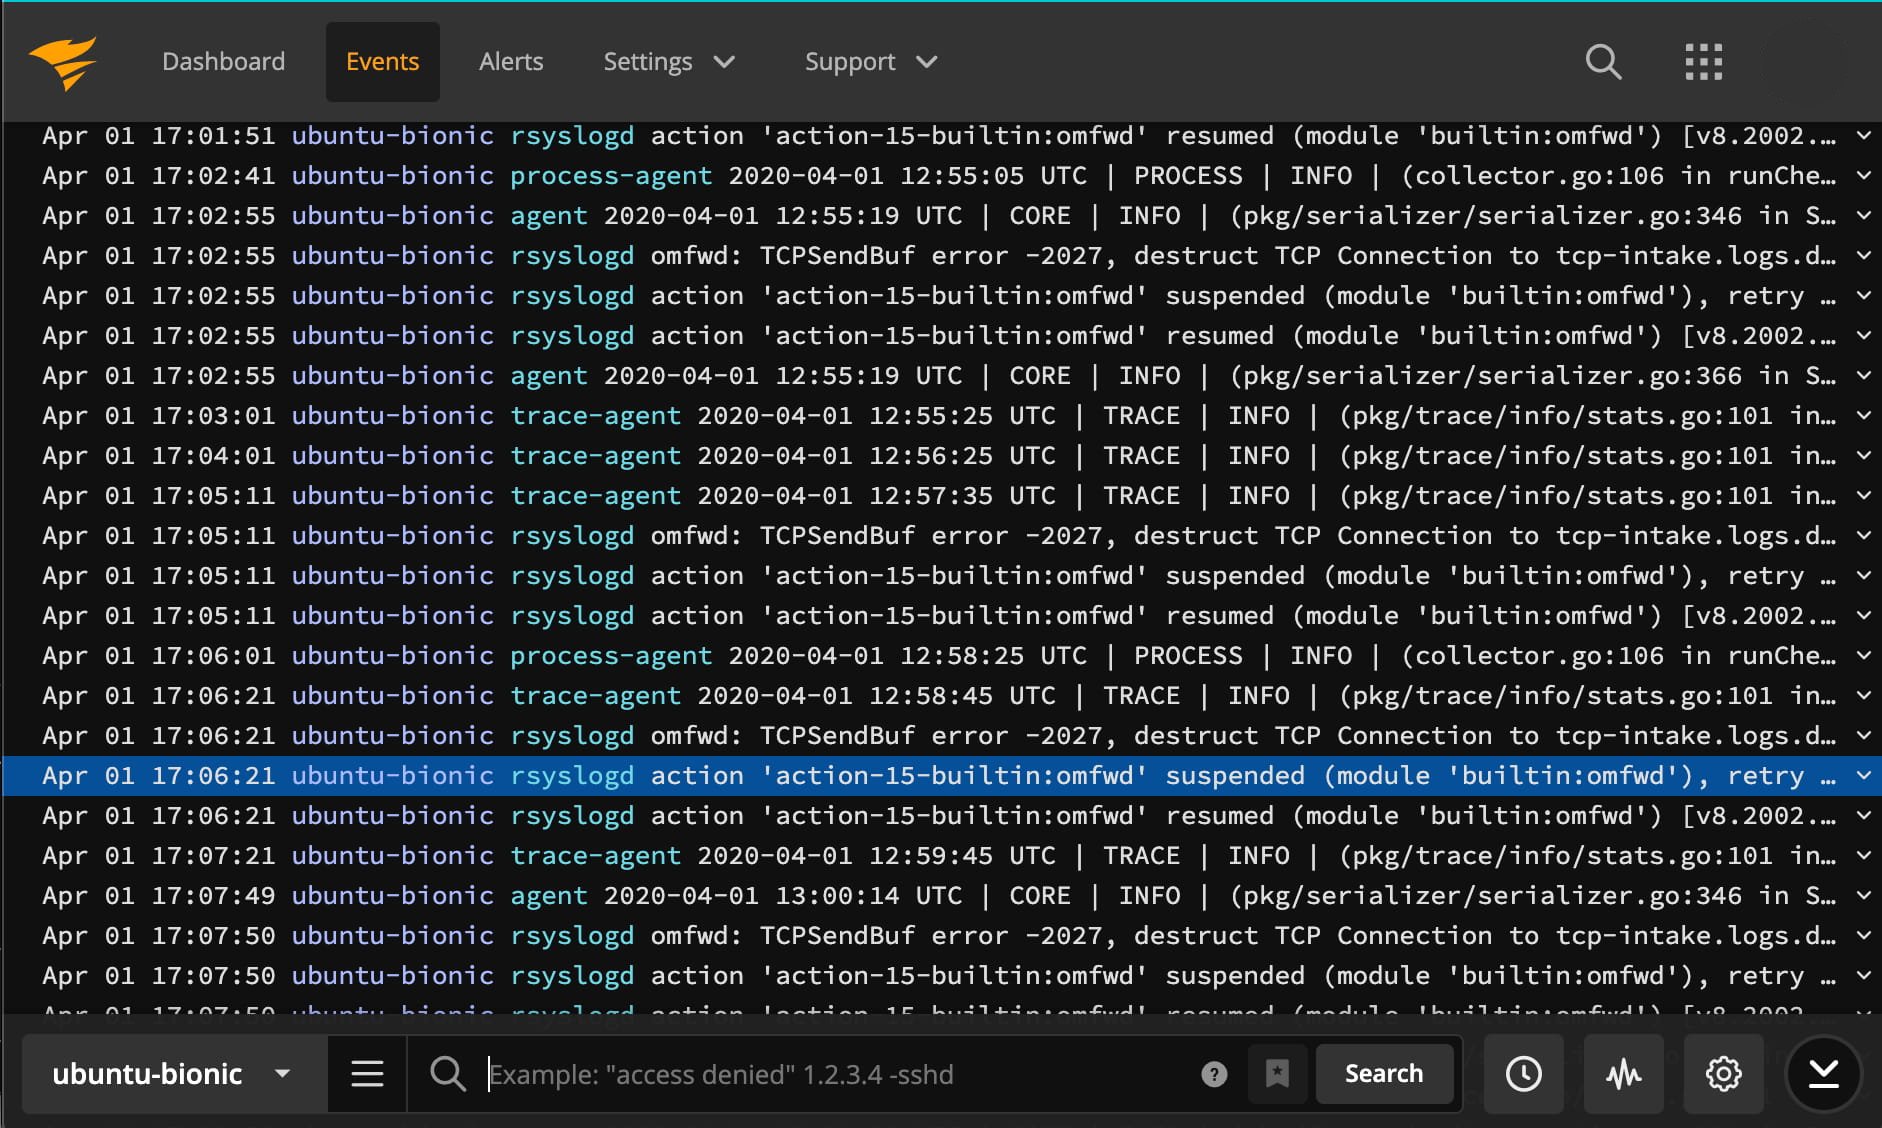Expand the 17:01:51 rsyslogd resumed event
Viewport: 1882px width, 1128px height.
(1863, 135)
